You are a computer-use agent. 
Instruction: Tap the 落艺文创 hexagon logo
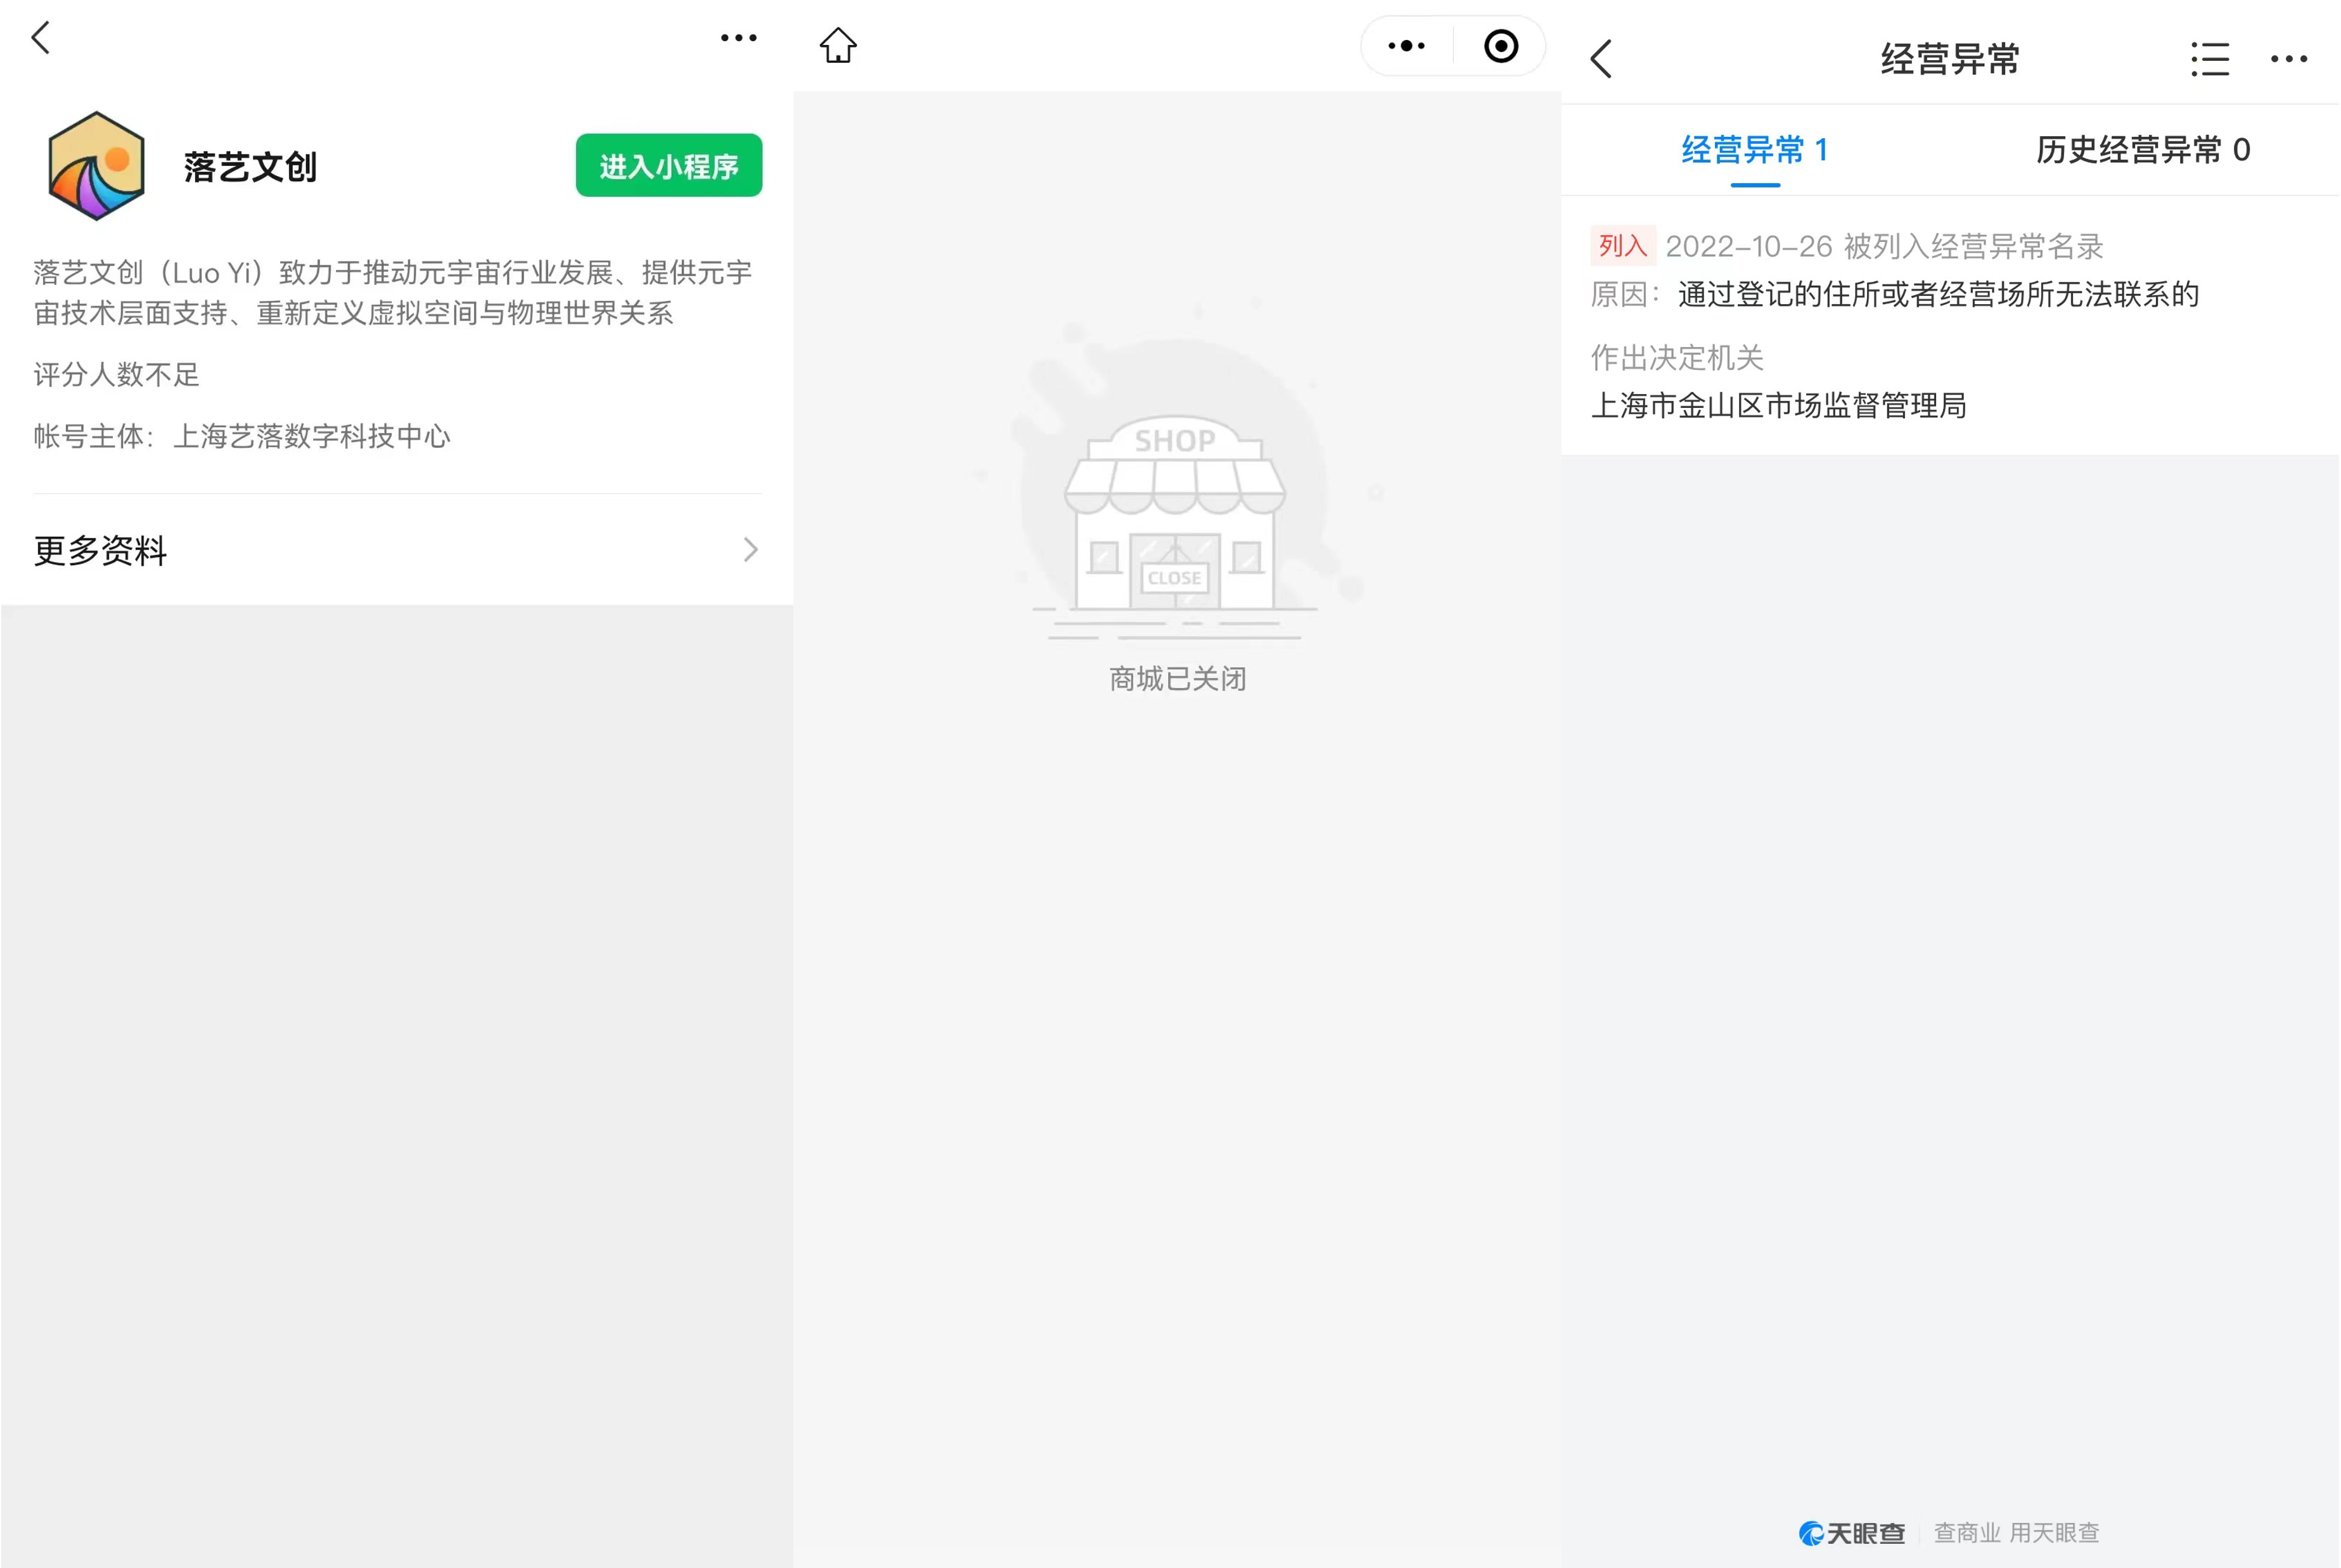coord(96,166)
